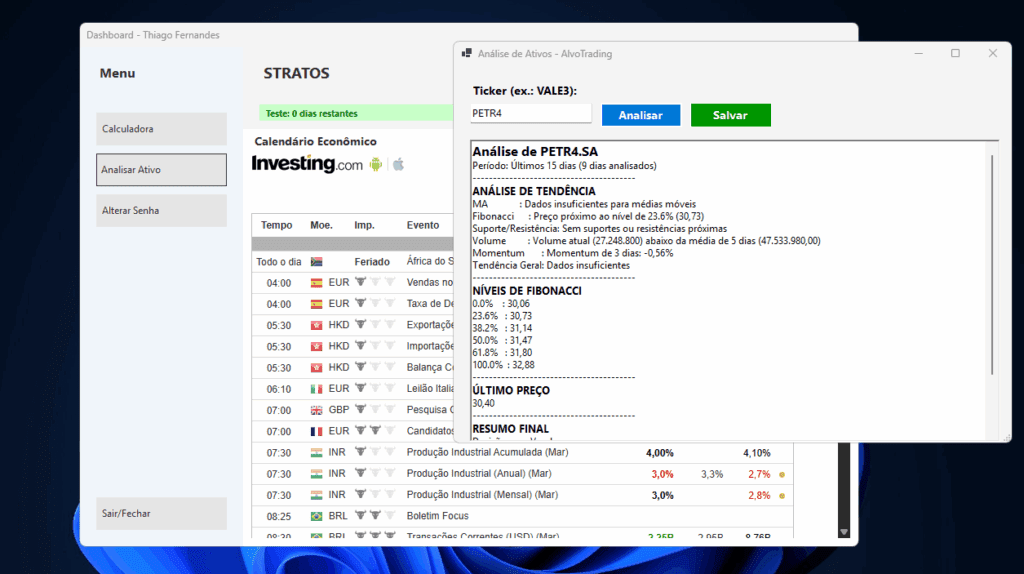Click the Investing.com logo
1024x574 pixels.
307,163
